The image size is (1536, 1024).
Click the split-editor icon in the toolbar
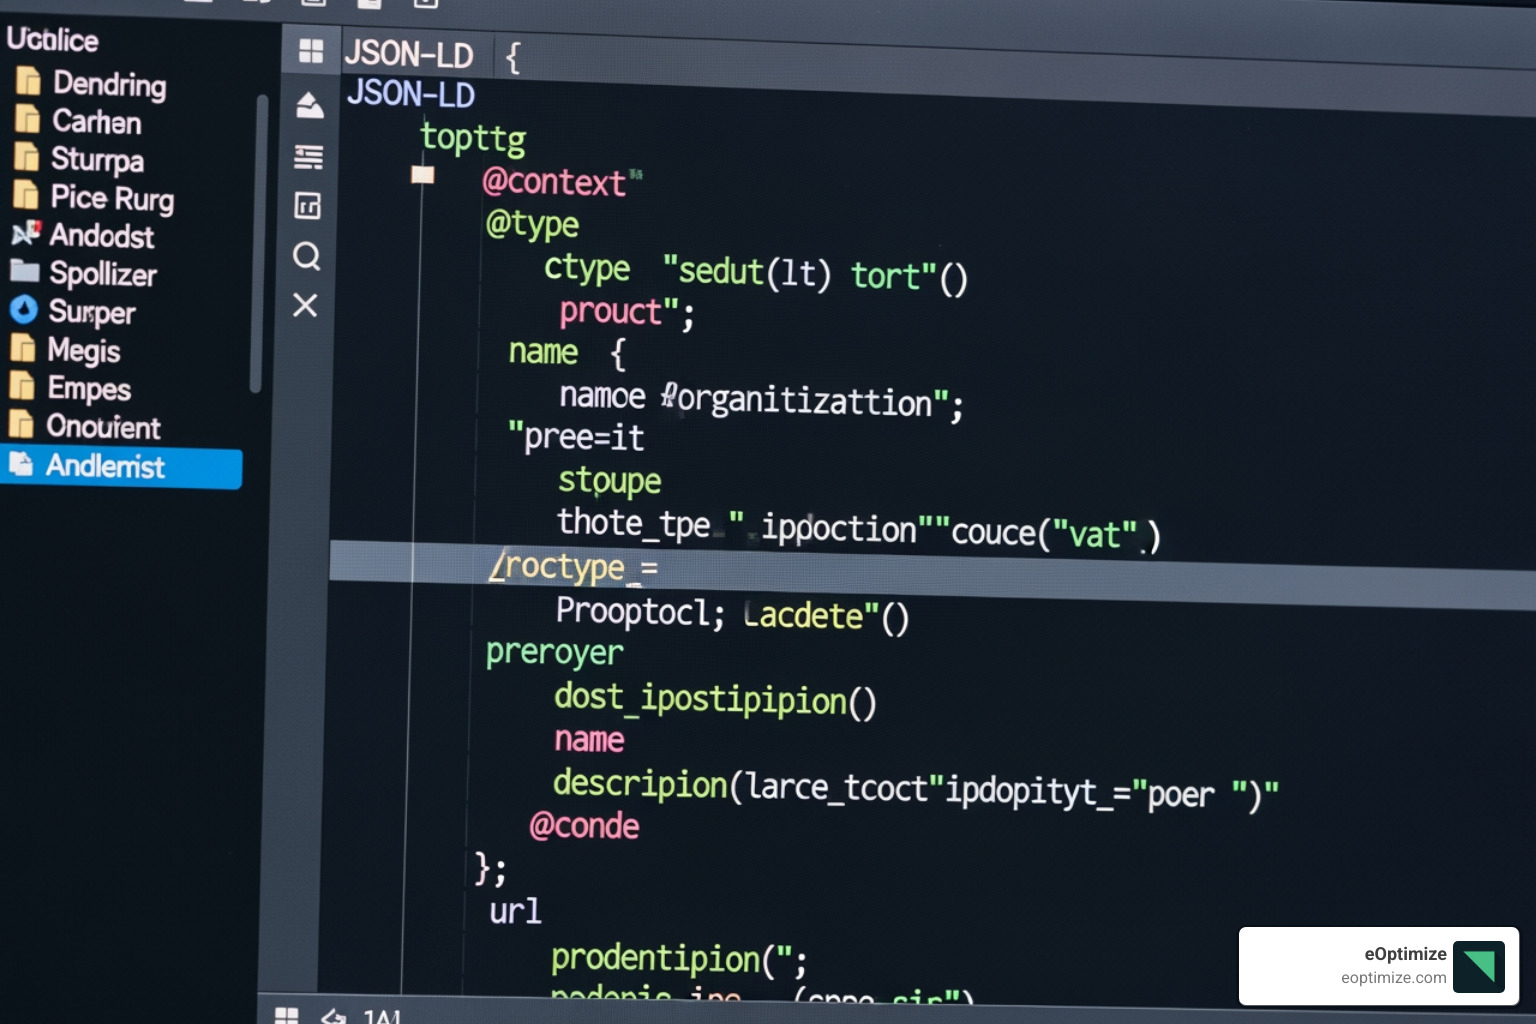(x=306, y=206)
